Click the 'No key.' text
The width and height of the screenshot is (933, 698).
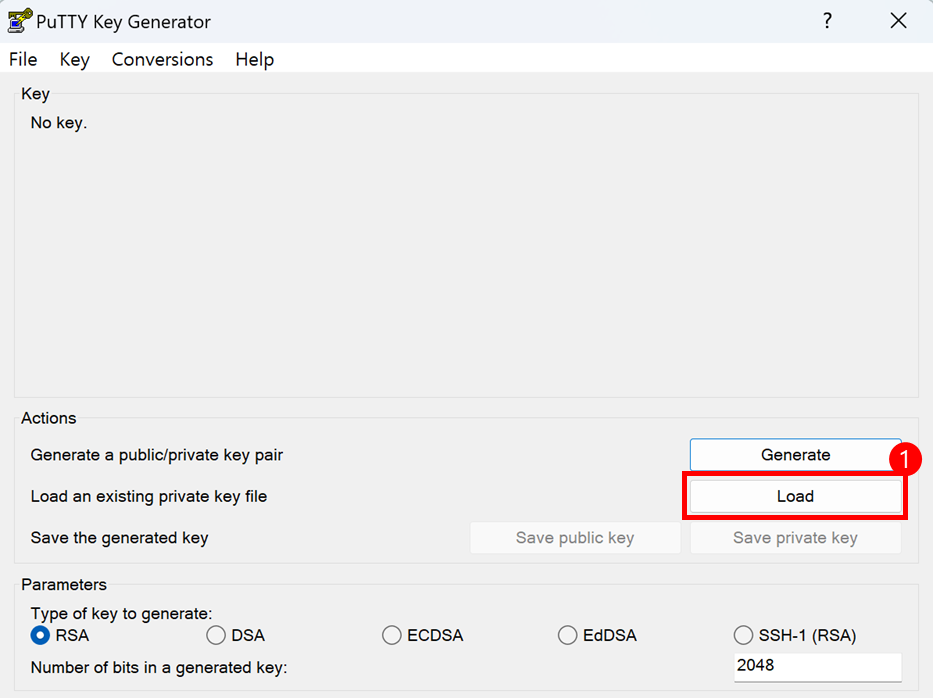point(59,123)
